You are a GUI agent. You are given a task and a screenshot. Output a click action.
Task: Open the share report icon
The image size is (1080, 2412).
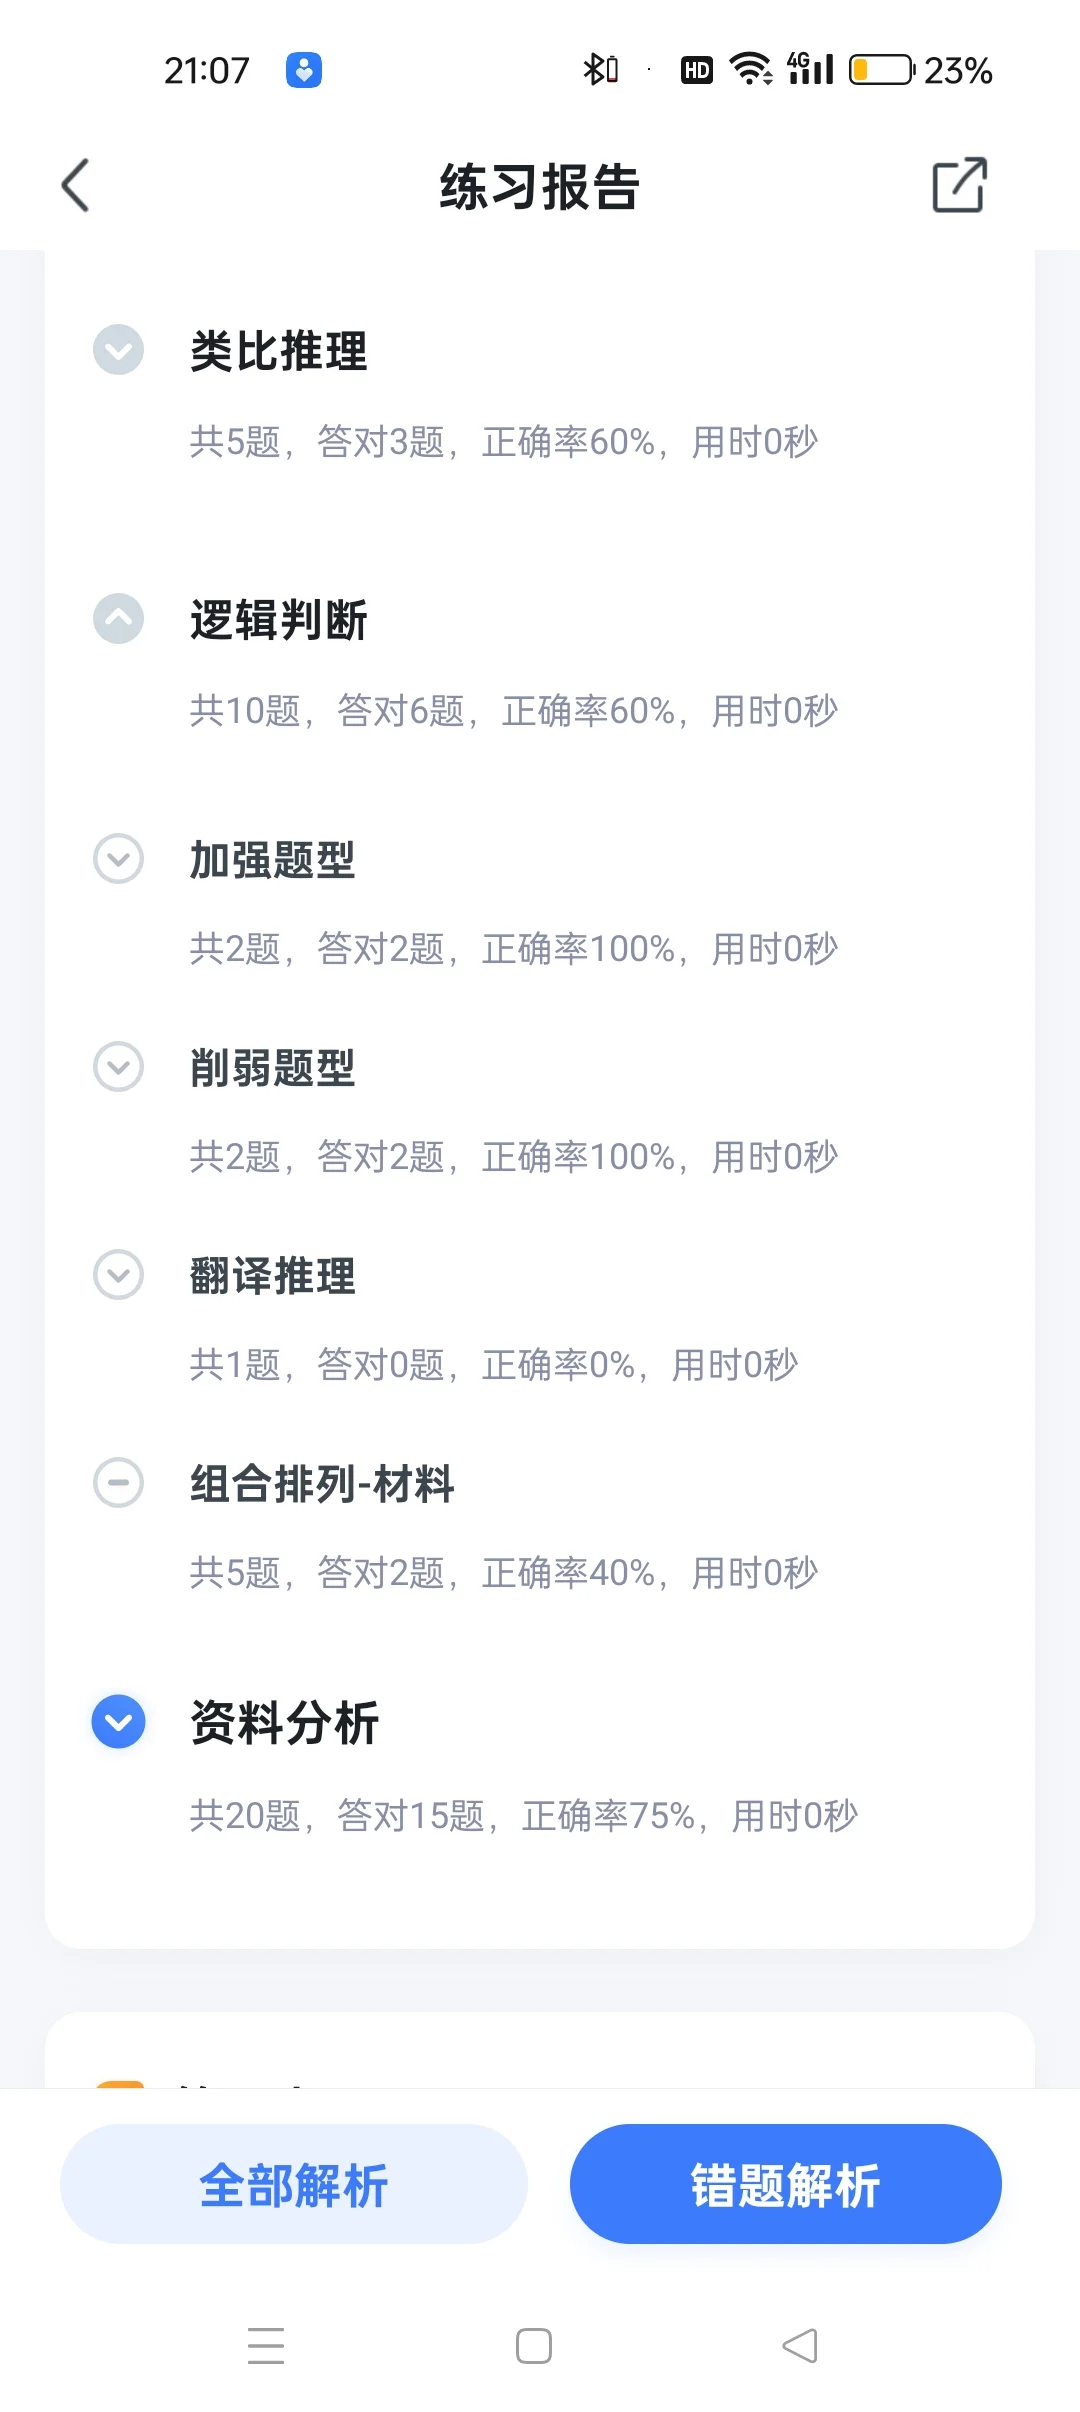(x=959, y=185)
